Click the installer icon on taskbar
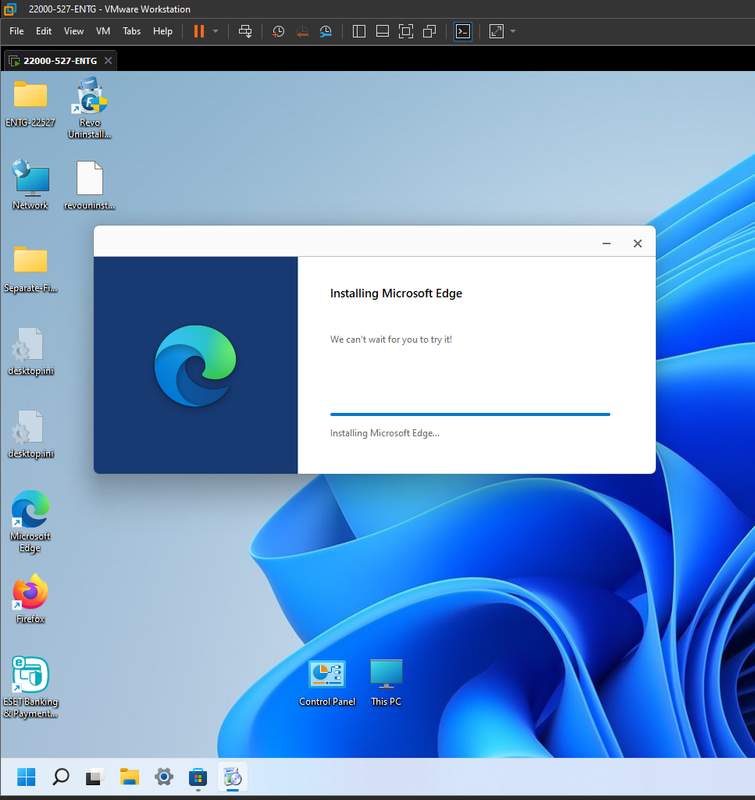The height and width of the screenshot is (800, 755). [x=233, y=777]
